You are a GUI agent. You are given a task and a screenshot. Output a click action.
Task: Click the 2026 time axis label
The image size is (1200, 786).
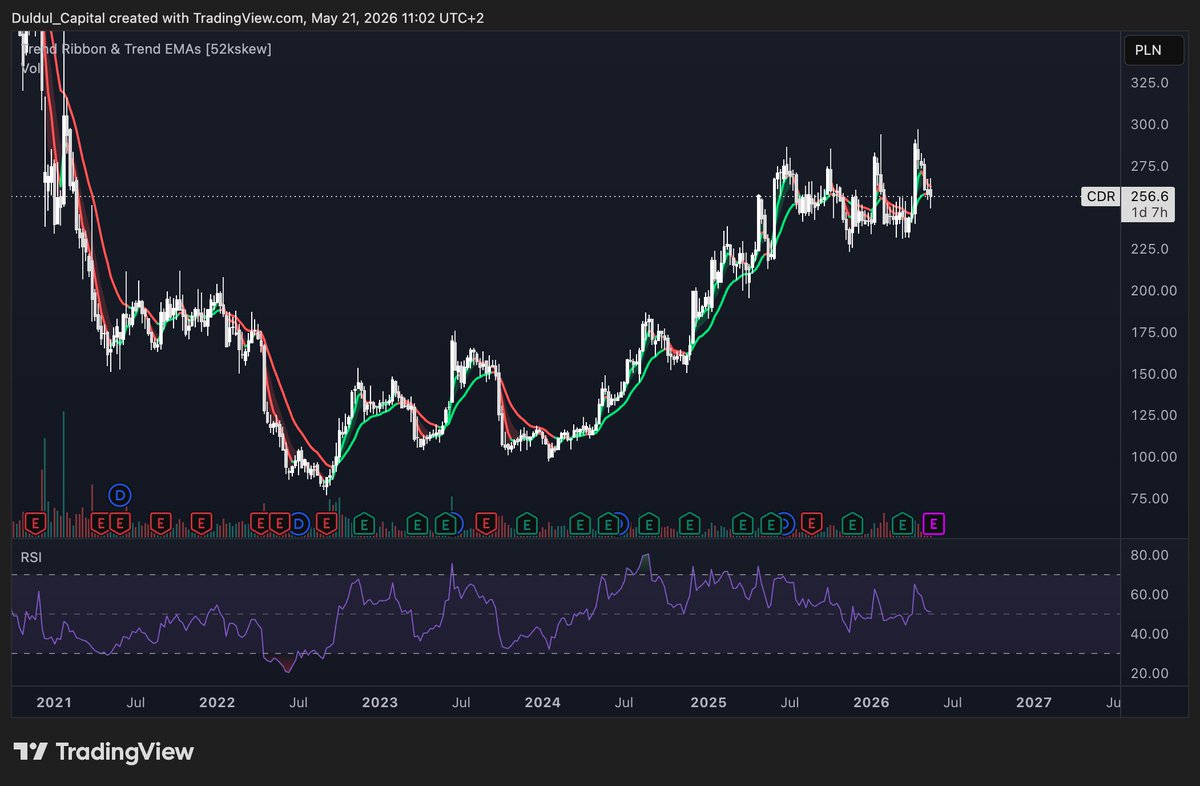pos(870,703)
